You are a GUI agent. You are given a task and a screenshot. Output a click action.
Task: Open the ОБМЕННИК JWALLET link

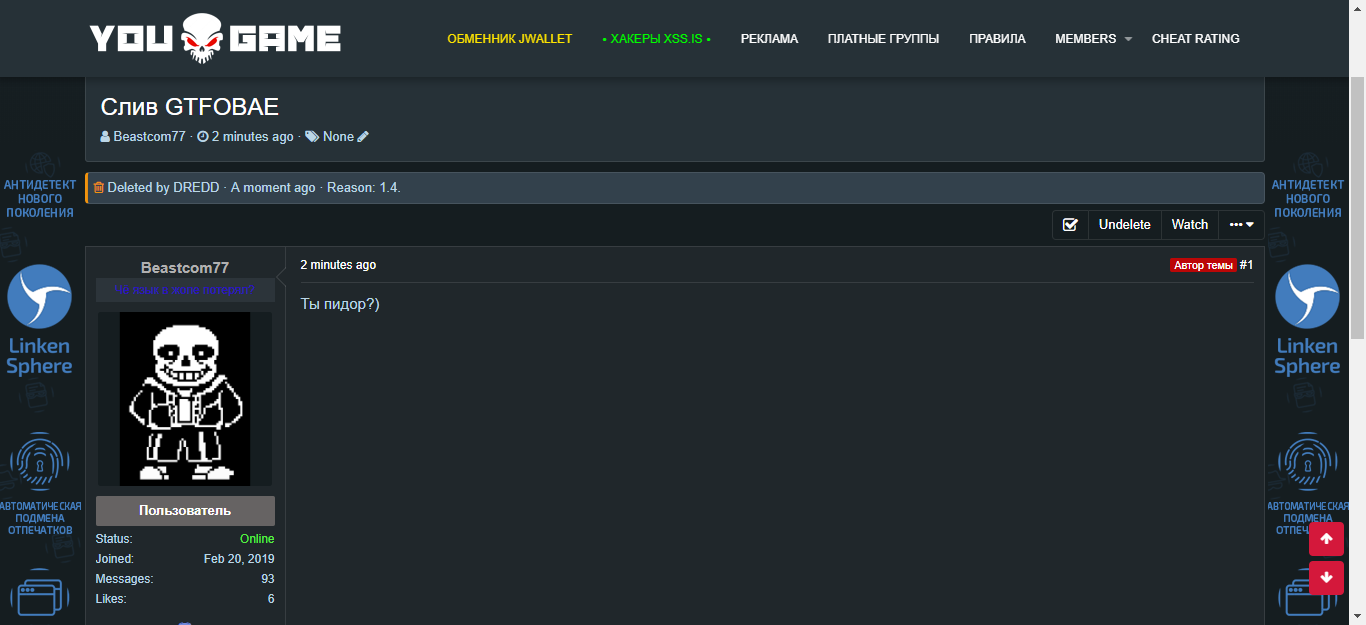click(509, 39)
